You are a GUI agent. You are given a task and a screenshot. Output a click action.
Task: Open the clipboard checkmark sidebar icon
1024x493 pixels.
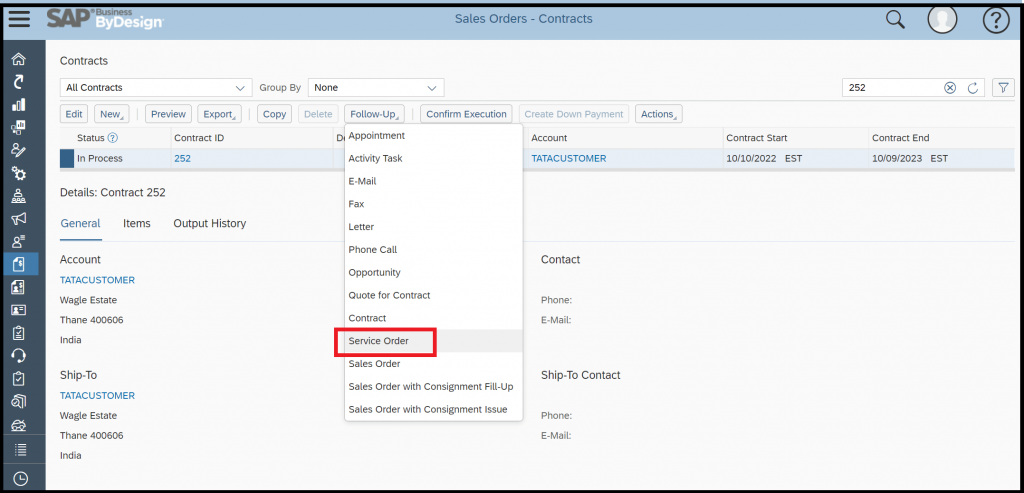19,378
